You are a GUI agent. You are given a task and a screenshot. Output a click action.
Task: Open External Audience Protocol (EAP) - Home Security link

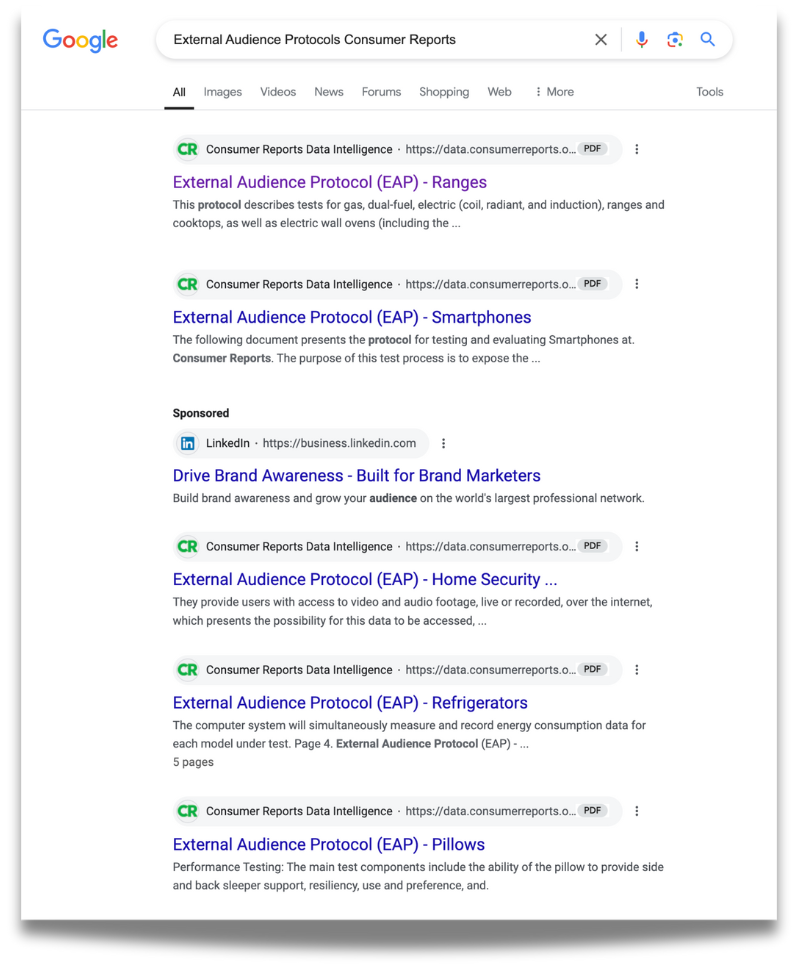click(x=365, y=580)
